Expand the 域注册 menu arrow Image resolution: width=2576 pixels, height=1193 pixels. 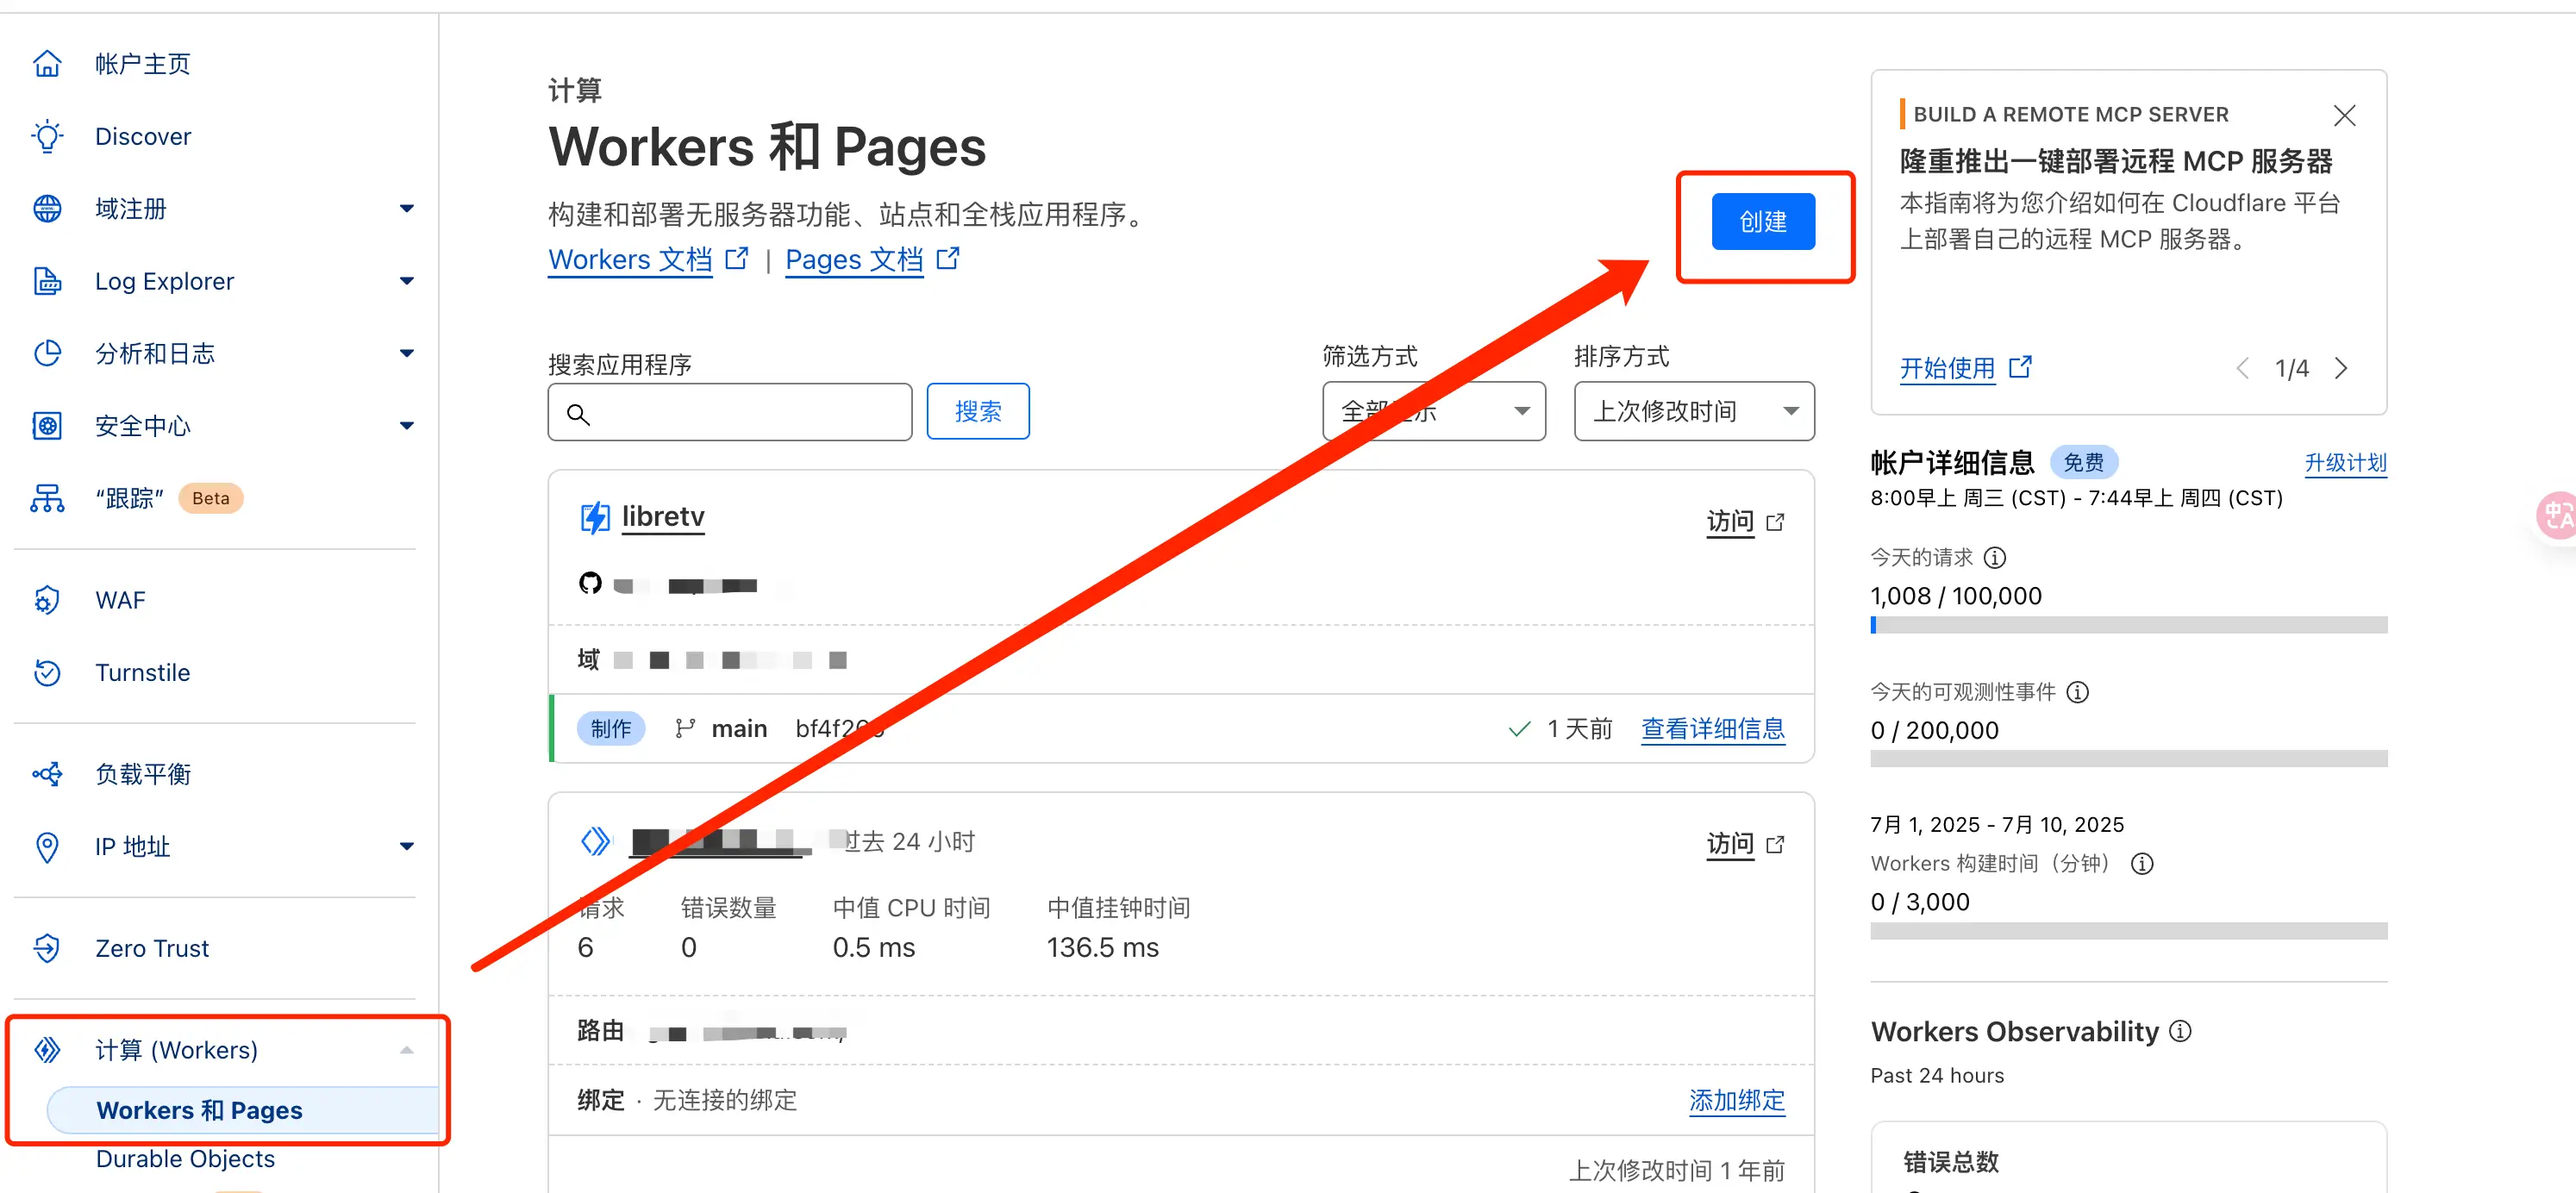(406, 209)
